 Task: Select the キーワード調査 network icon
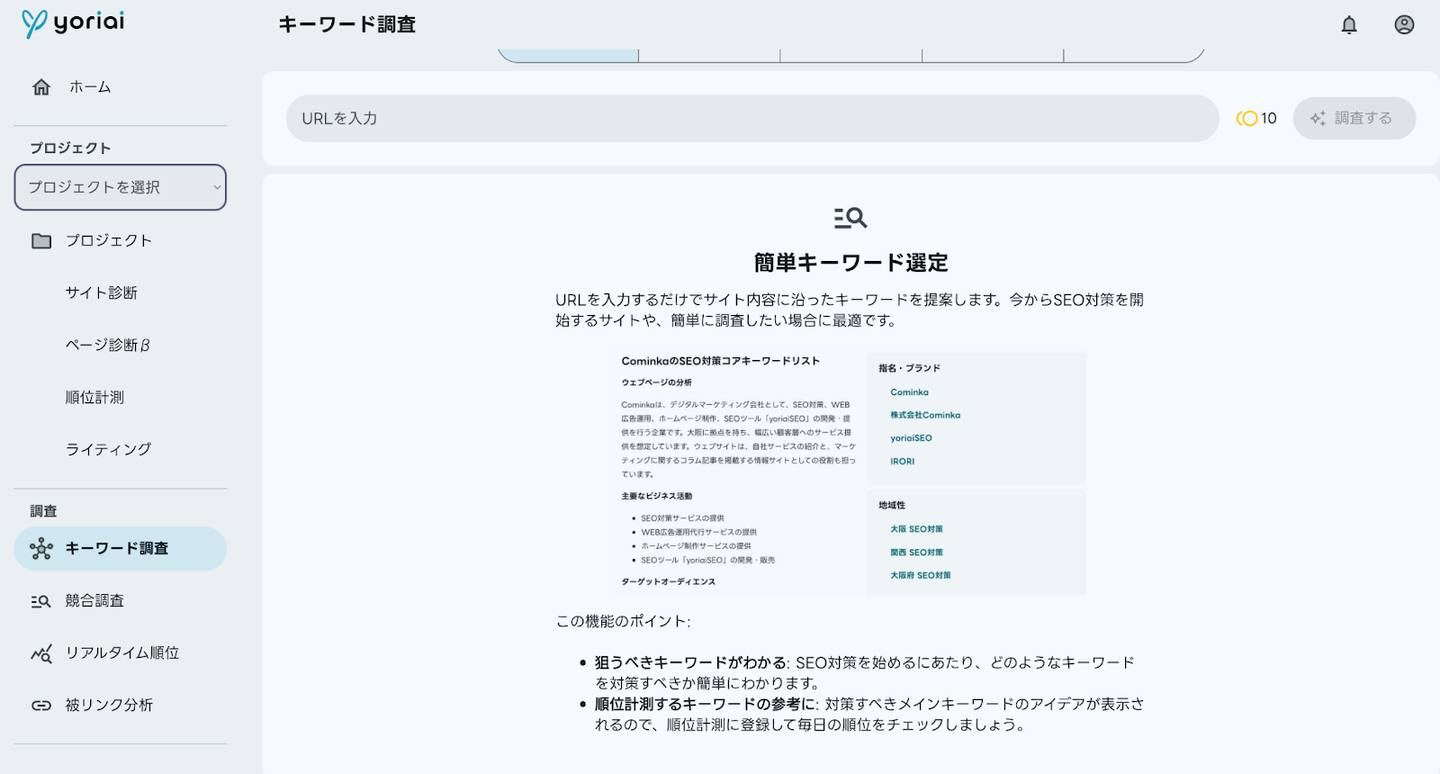(41, 549)
